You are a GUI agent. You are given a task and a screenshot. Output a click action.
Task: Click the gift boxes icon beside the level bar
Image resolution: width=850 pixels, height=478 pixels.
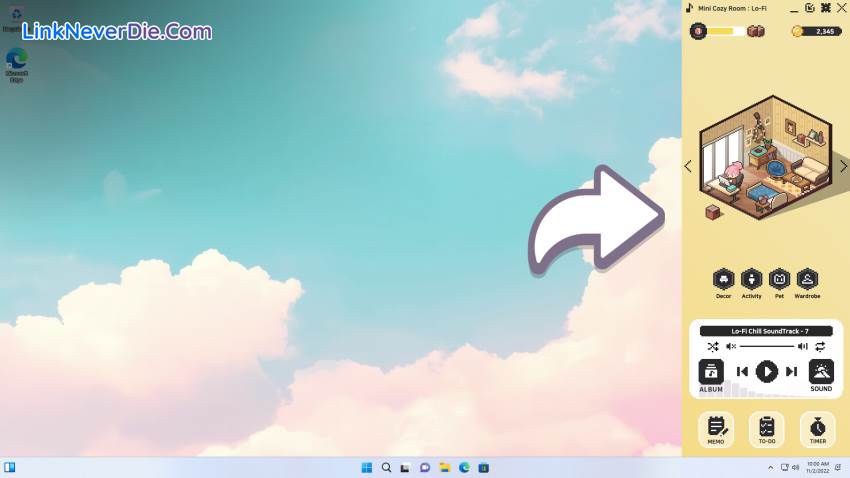coord(756,31)
